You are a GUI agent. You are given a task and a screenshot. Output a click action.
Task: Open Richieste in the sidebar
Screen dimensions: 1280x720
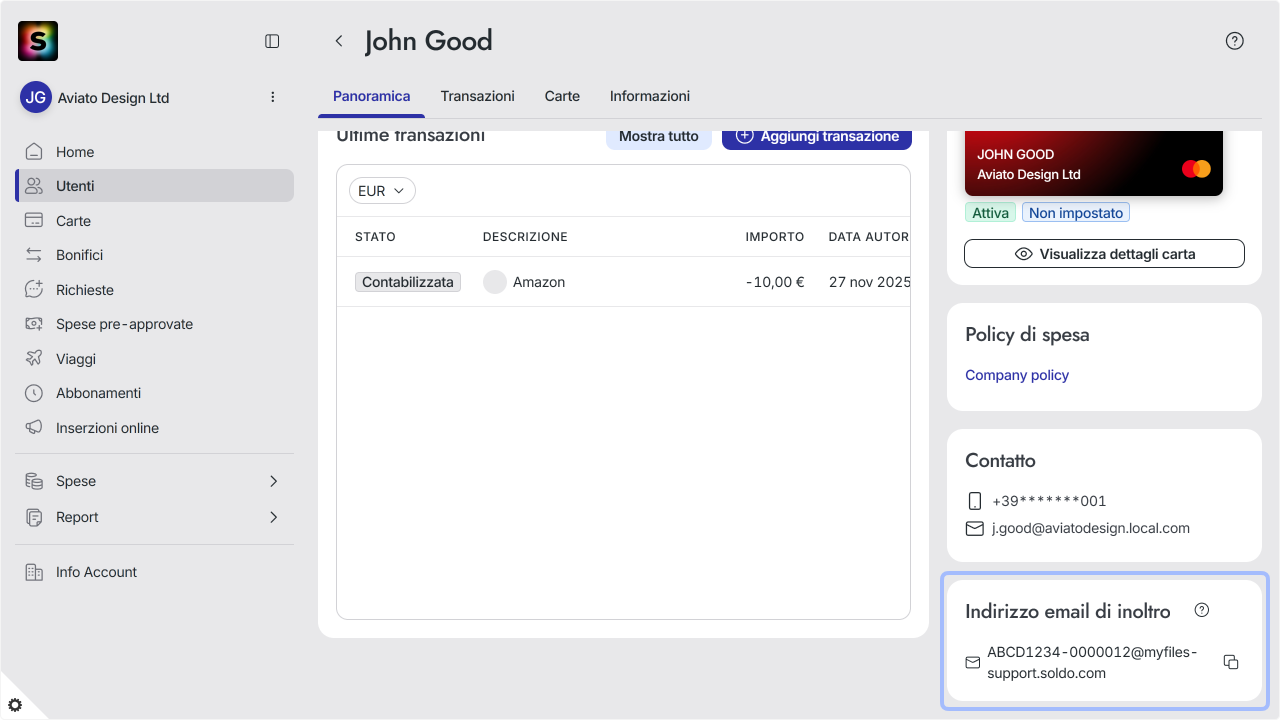point(154,290)
